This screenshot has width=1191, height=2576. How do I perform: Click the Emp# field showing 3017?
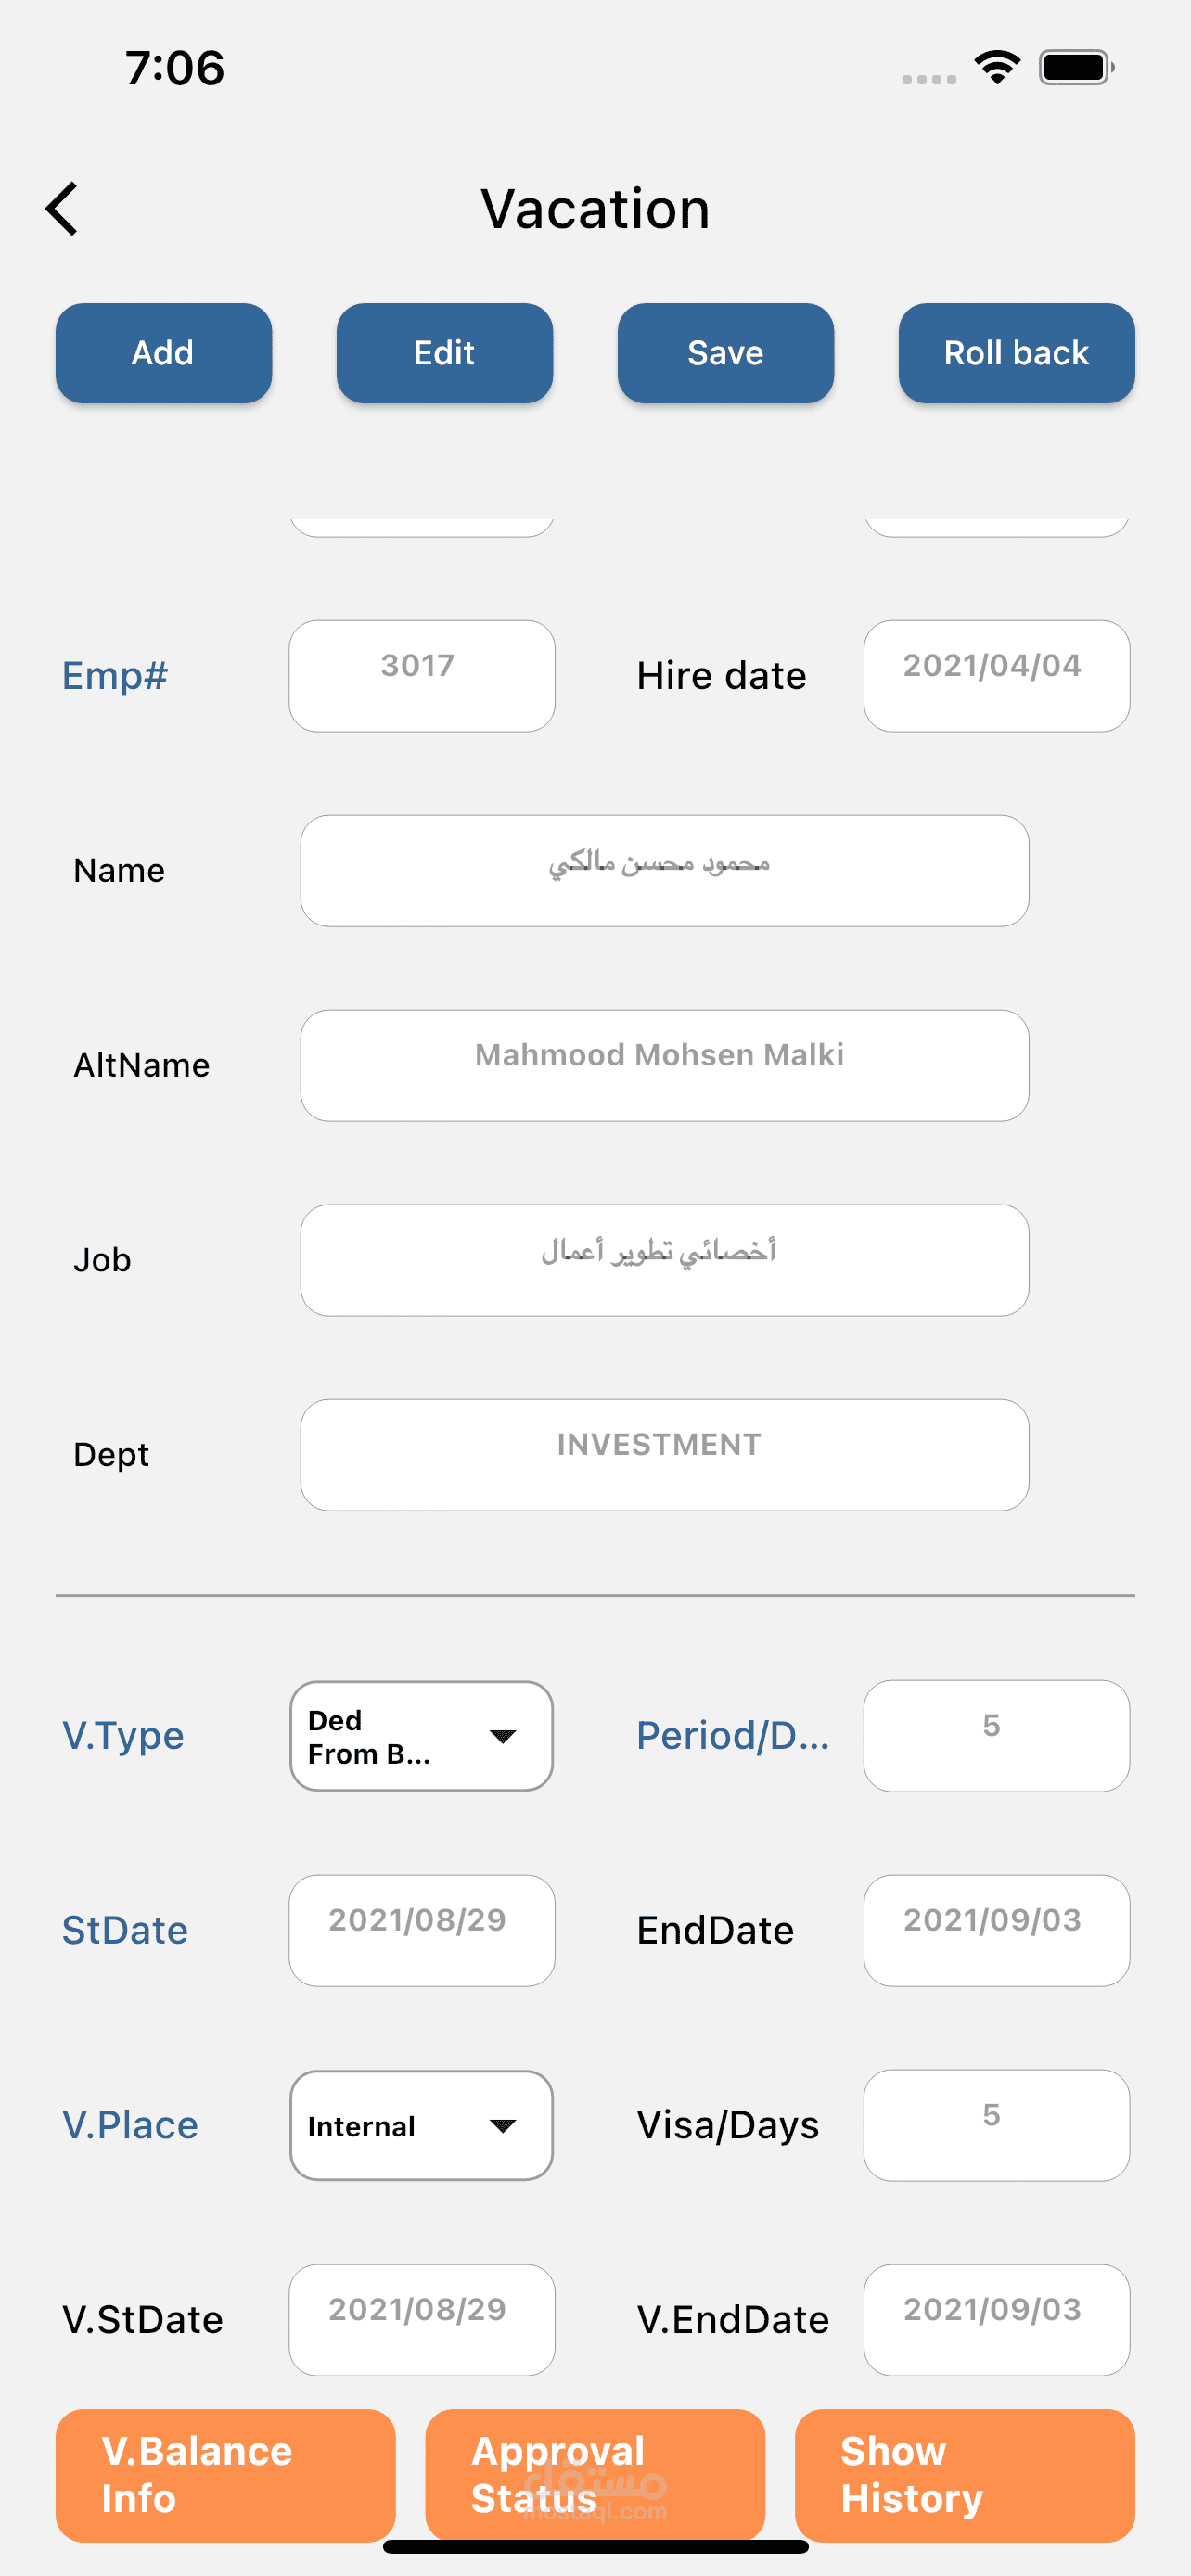coord(421,676)
